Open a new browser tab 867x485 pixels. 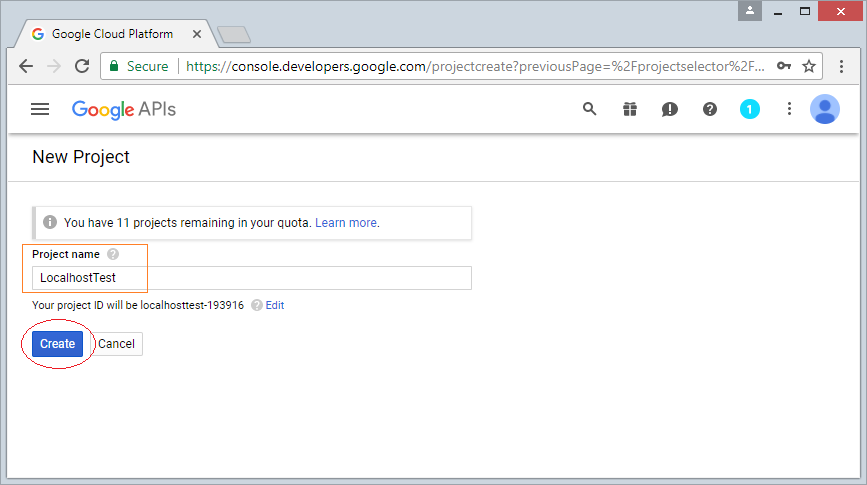click(234, 35)
